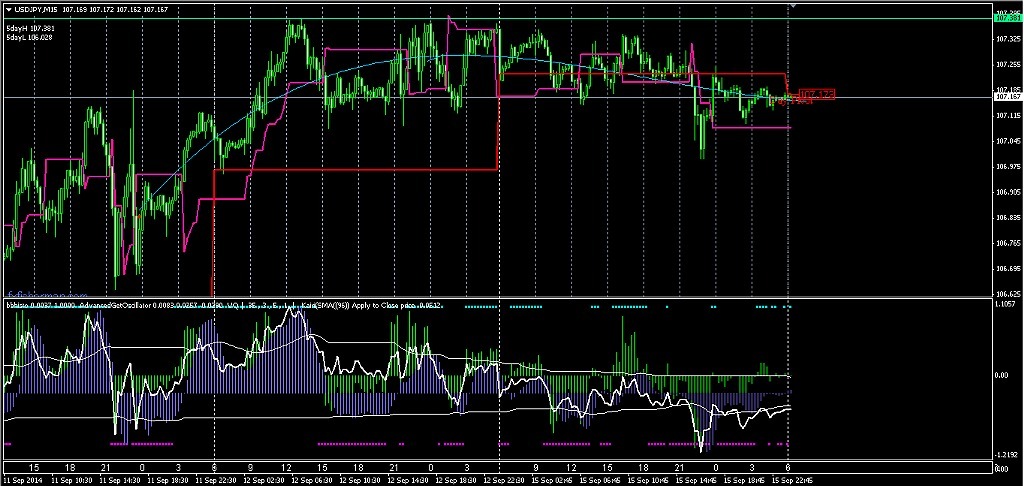Click the 0.00 level on oscillator scale
The height and width of the screenshot is (486, 1024).
[x=1003, y=376]
